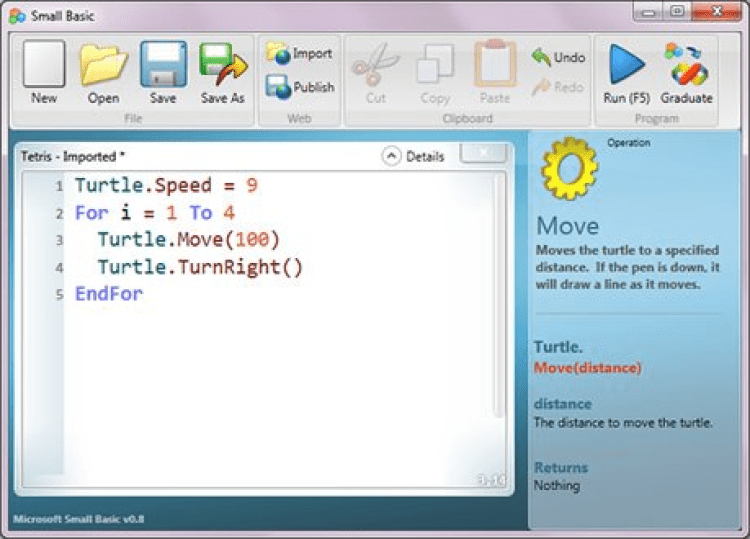Screen dimensions: 750x539
Task: Click the For i = 1 To 4 code line
Action: 155,212
